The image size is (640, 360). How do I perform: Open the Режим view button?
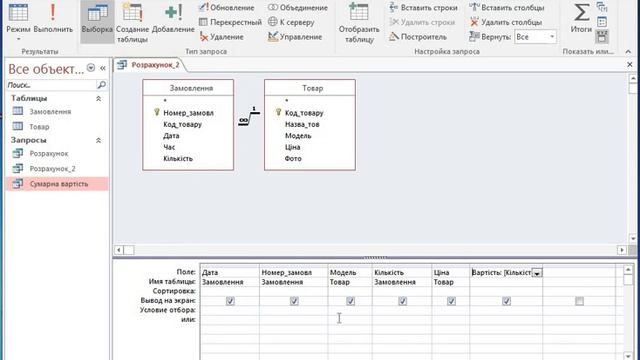pyautogui.click(x=18, y=22)
